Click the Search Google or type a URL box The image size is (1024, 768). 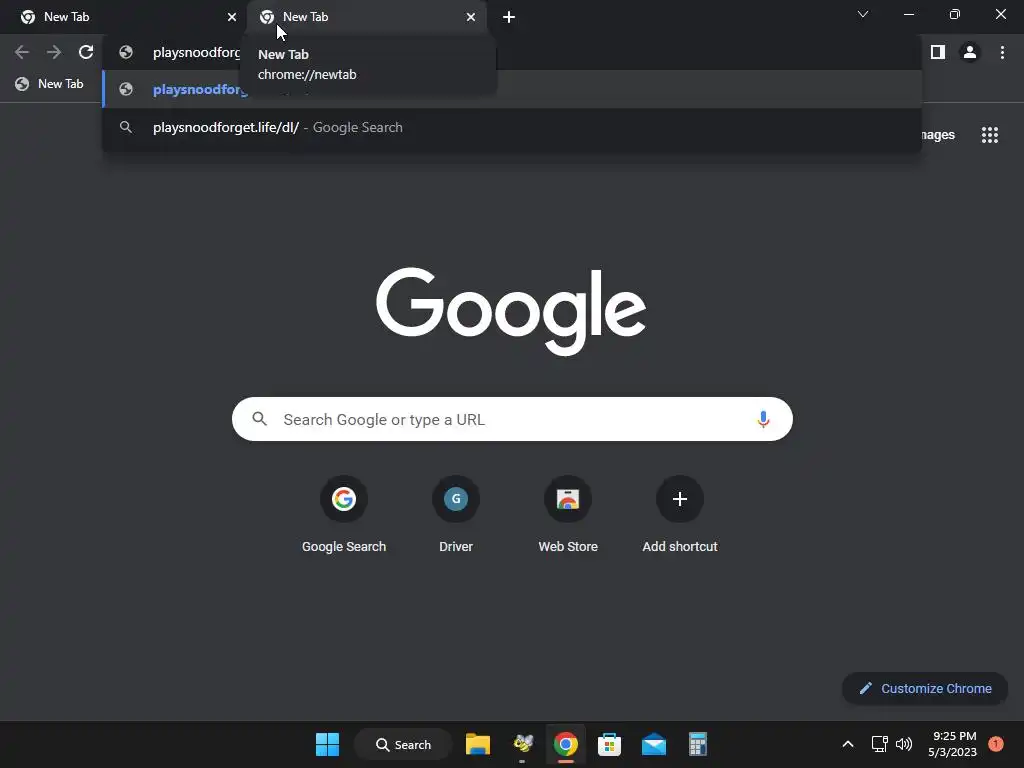click(512, 419)
